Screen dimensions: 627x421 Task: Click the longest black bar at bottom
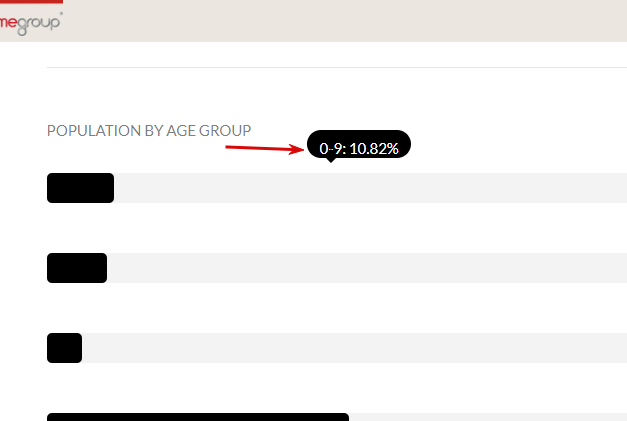click(x=197, y=416)
